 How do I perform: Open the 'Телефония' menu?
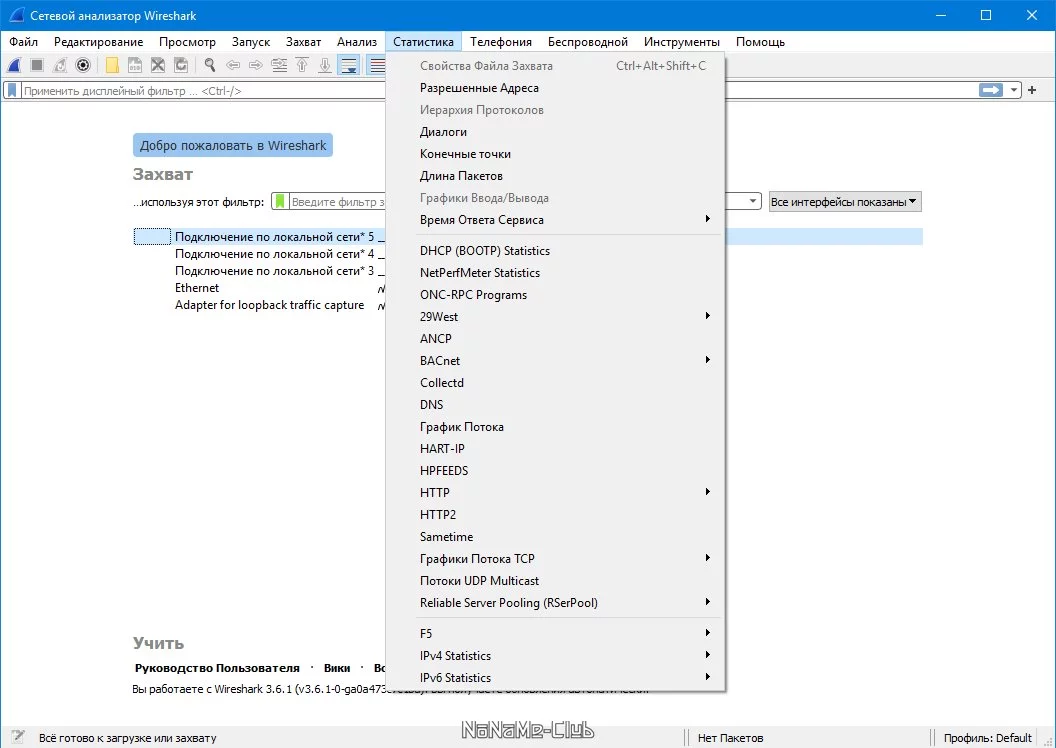tap(500, 42)
